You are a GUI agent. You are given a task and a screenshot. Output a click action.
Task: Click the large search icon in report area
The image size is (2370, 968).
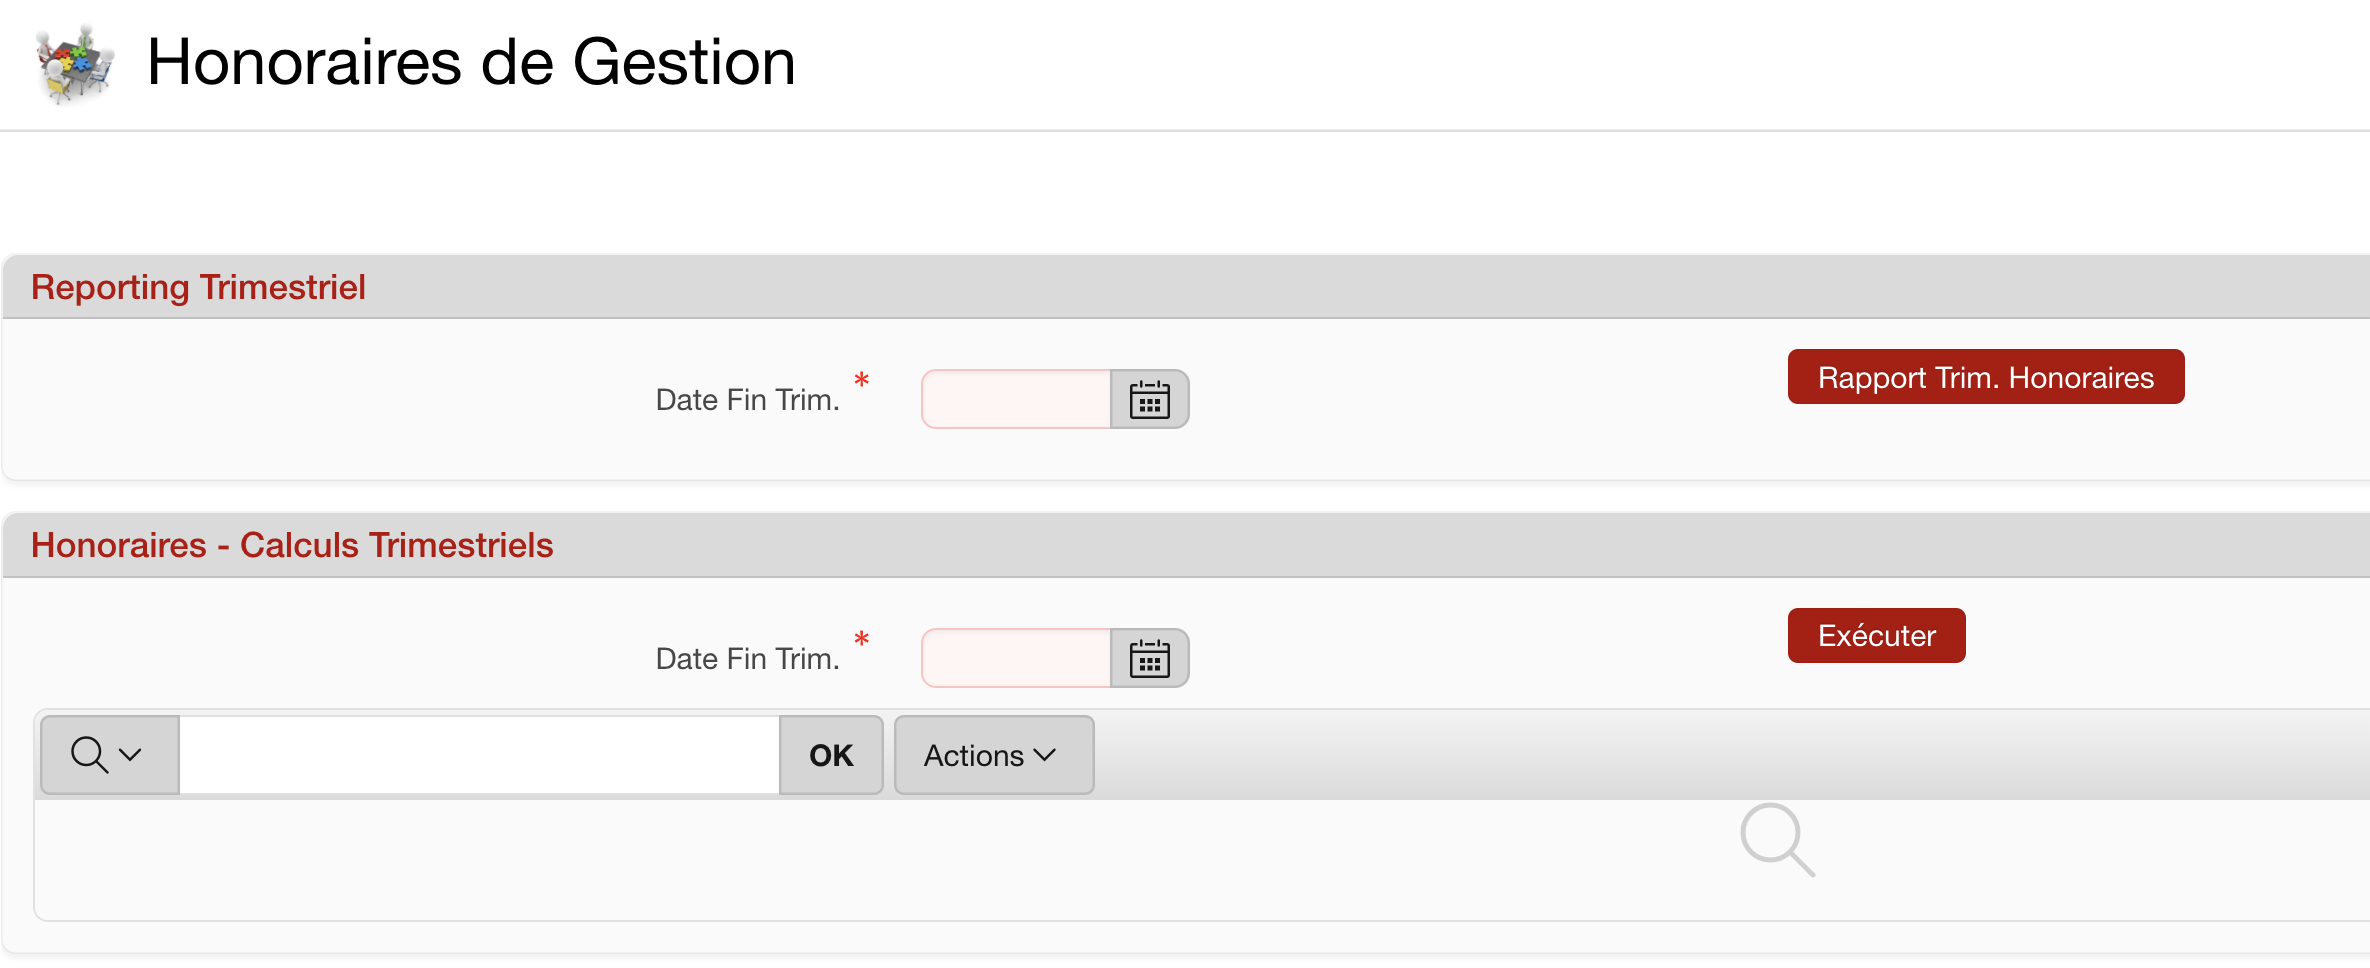(x=1778, y=842)
